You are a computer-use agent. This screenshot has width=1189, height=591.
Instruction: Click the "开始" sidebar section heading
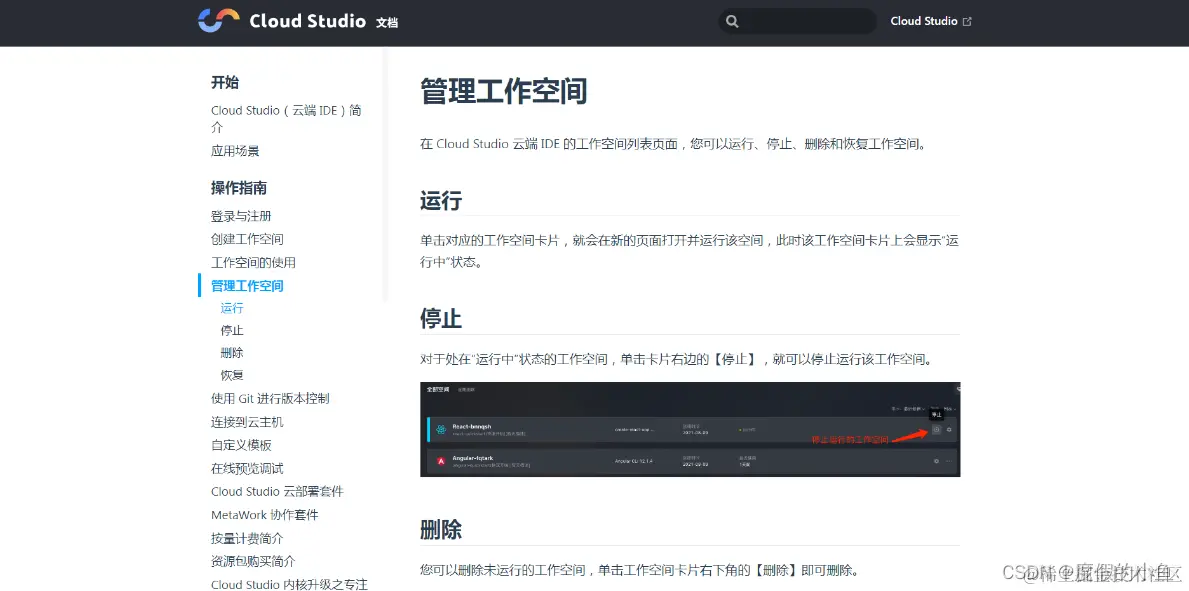pyautogui.click(x=224, y=83)
